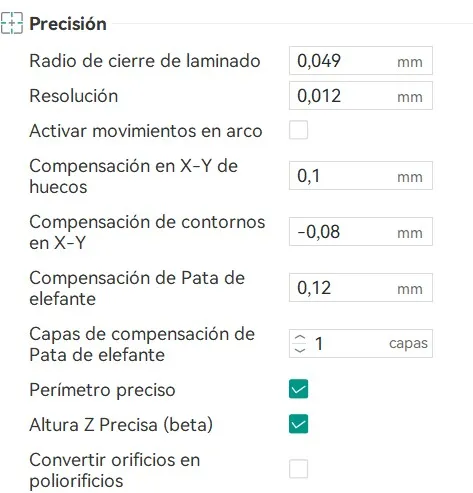Click the Perímetro preciso label
Image resolution: width=473 pixels, height=493 pixels.
[x=102, y=390]
